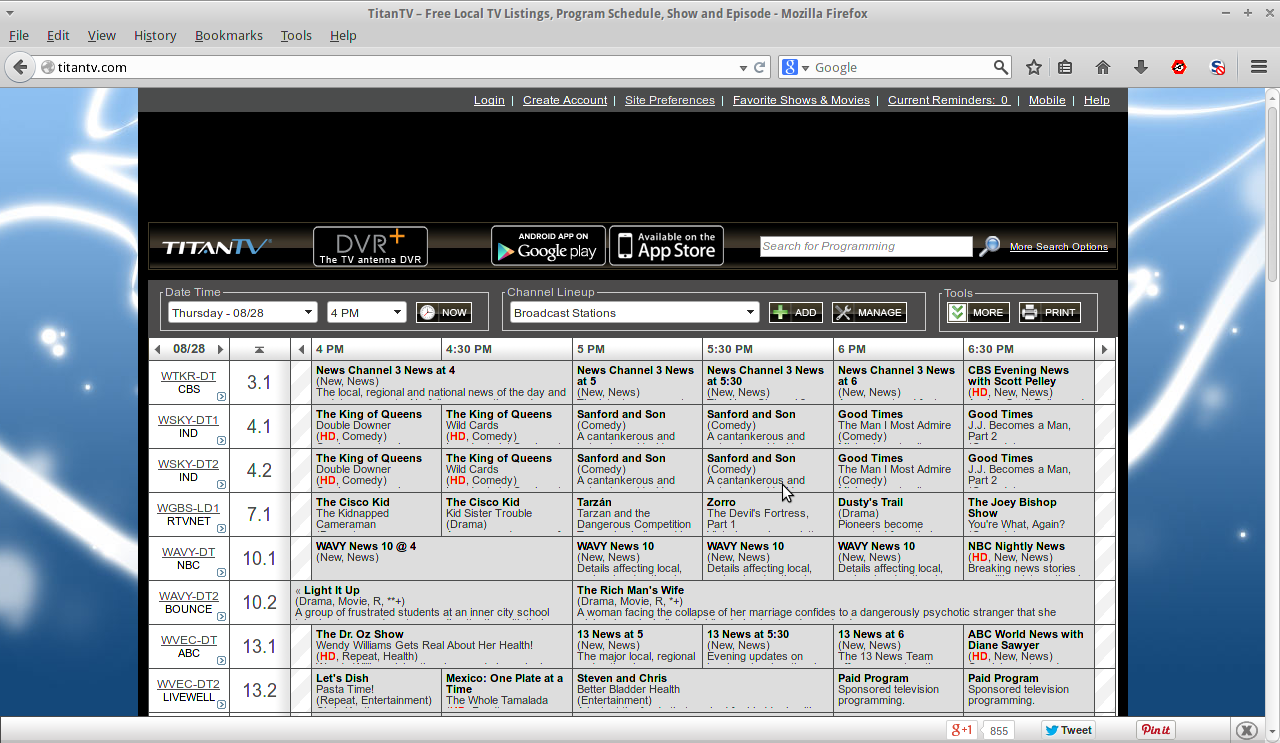Image resolution: width=1280 pixels, height=743 pixels.
Task: Open the URL history dropdown arrow
Action: 743,67
